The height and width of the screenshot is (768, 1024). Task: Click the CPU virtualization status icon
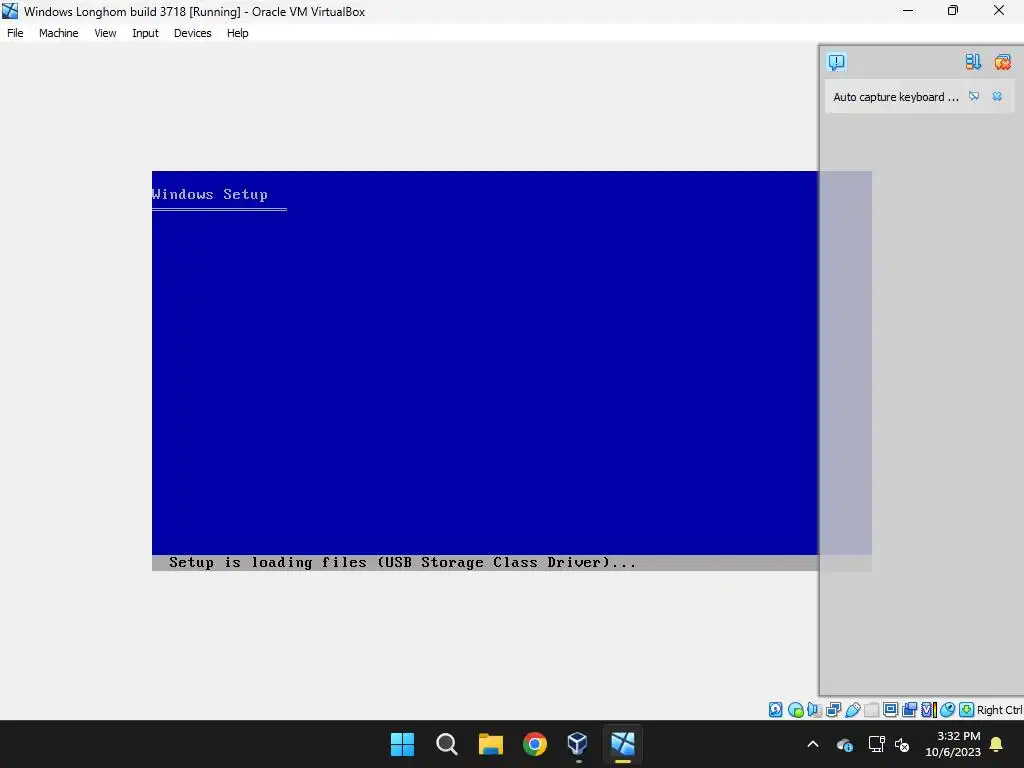tap(929, 710)
